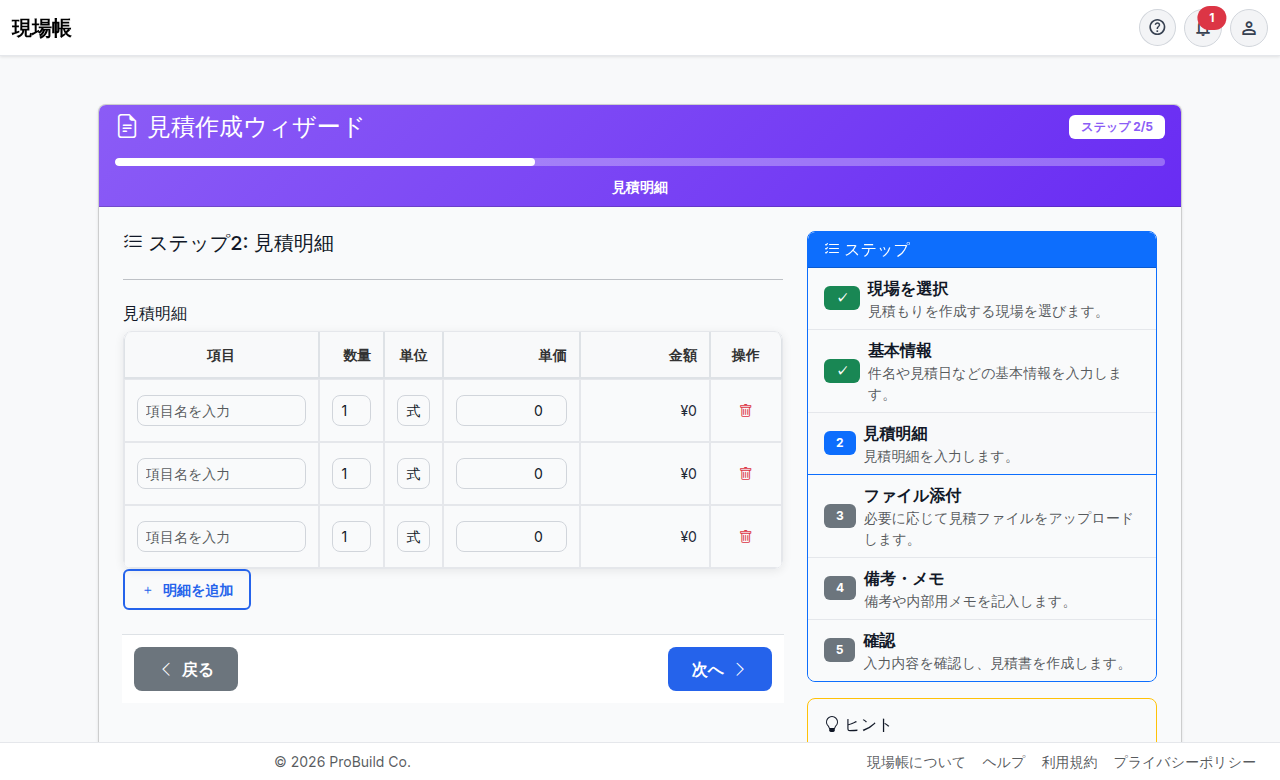This screenshot has height=780, width=1280.
Task: Click the red notification count badge
Action: click(x=1212, y=18)
